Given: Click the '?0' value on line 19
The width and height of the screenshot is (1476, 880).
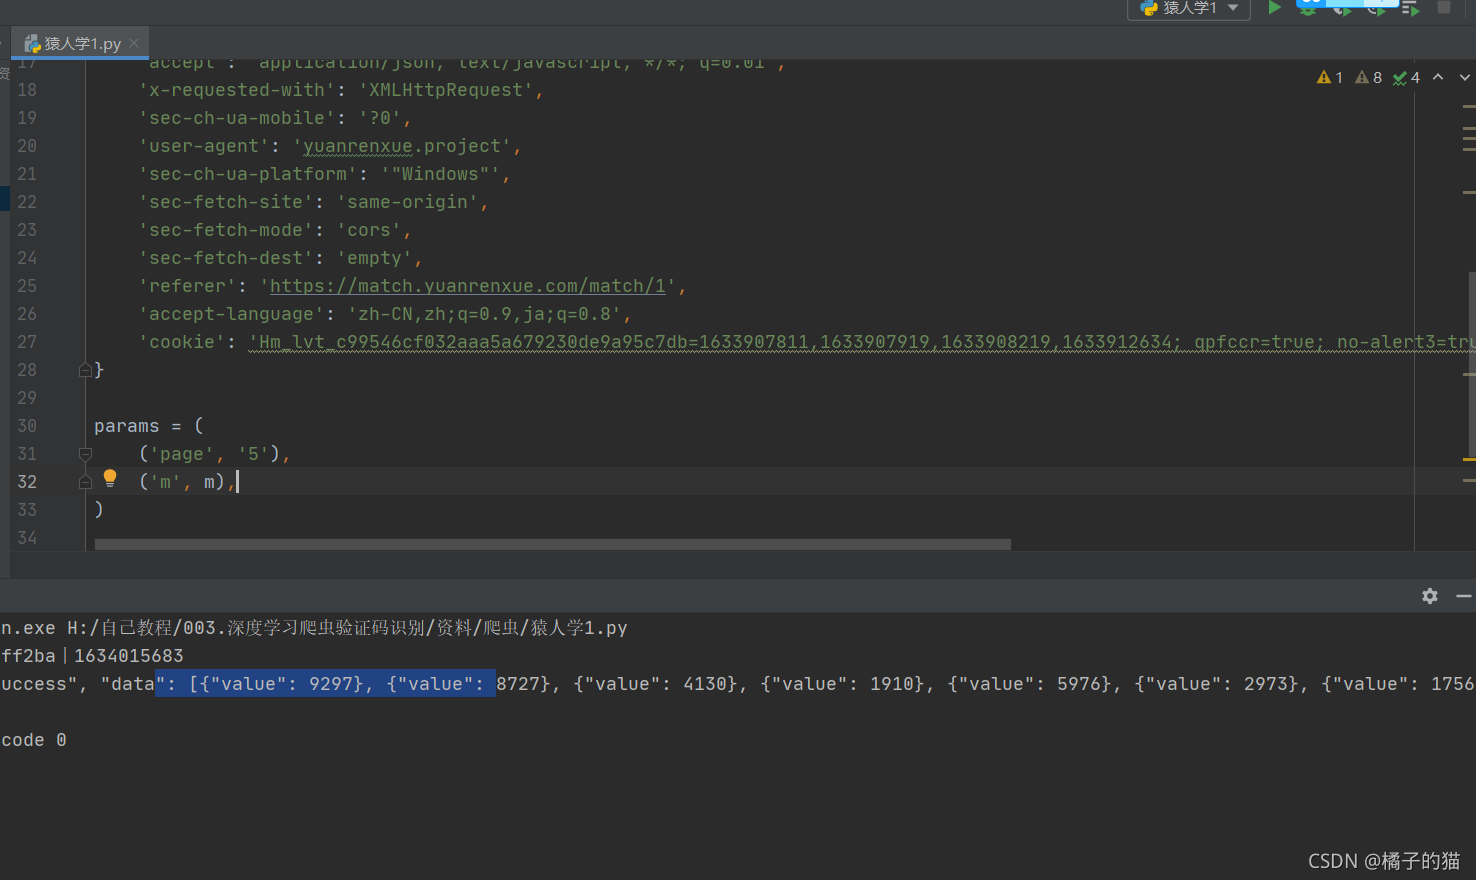Looking at the screenshot, I should click(380, 118).
